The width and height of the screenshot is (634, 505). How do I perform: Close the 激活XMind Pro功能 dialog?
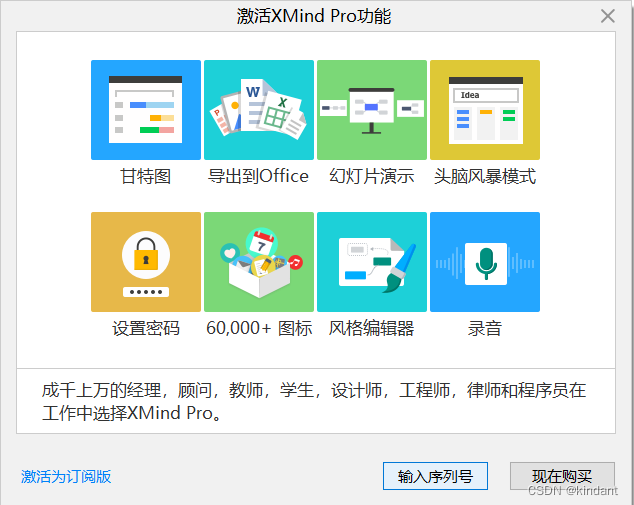click(x=608, y=16)
